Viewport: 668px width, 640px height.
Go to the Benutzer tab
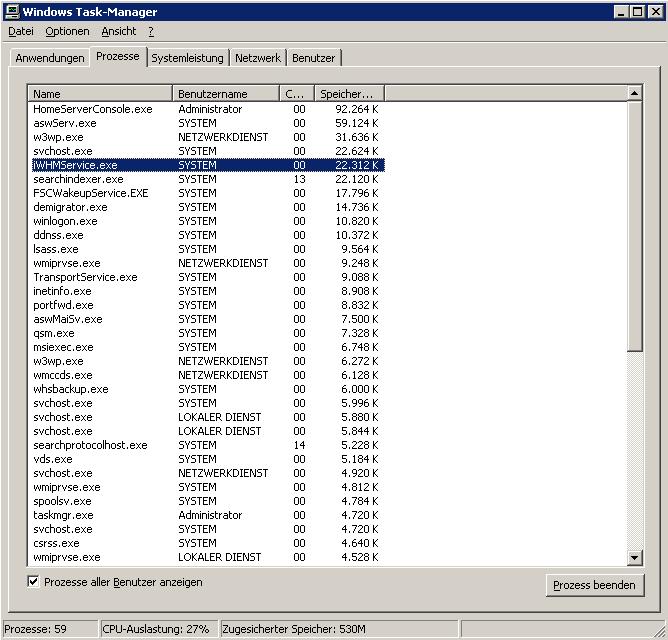[x=314, y=58]
